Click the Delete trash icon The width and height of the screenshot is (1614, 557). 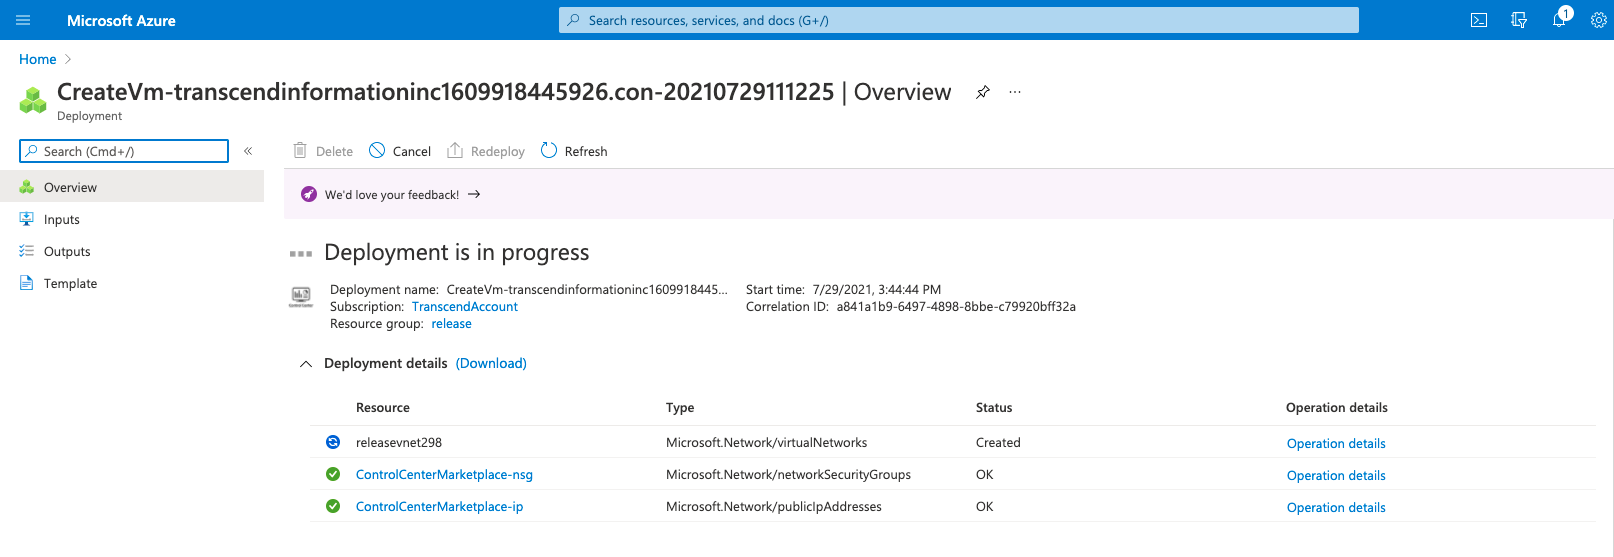click(x=300, y=151)
